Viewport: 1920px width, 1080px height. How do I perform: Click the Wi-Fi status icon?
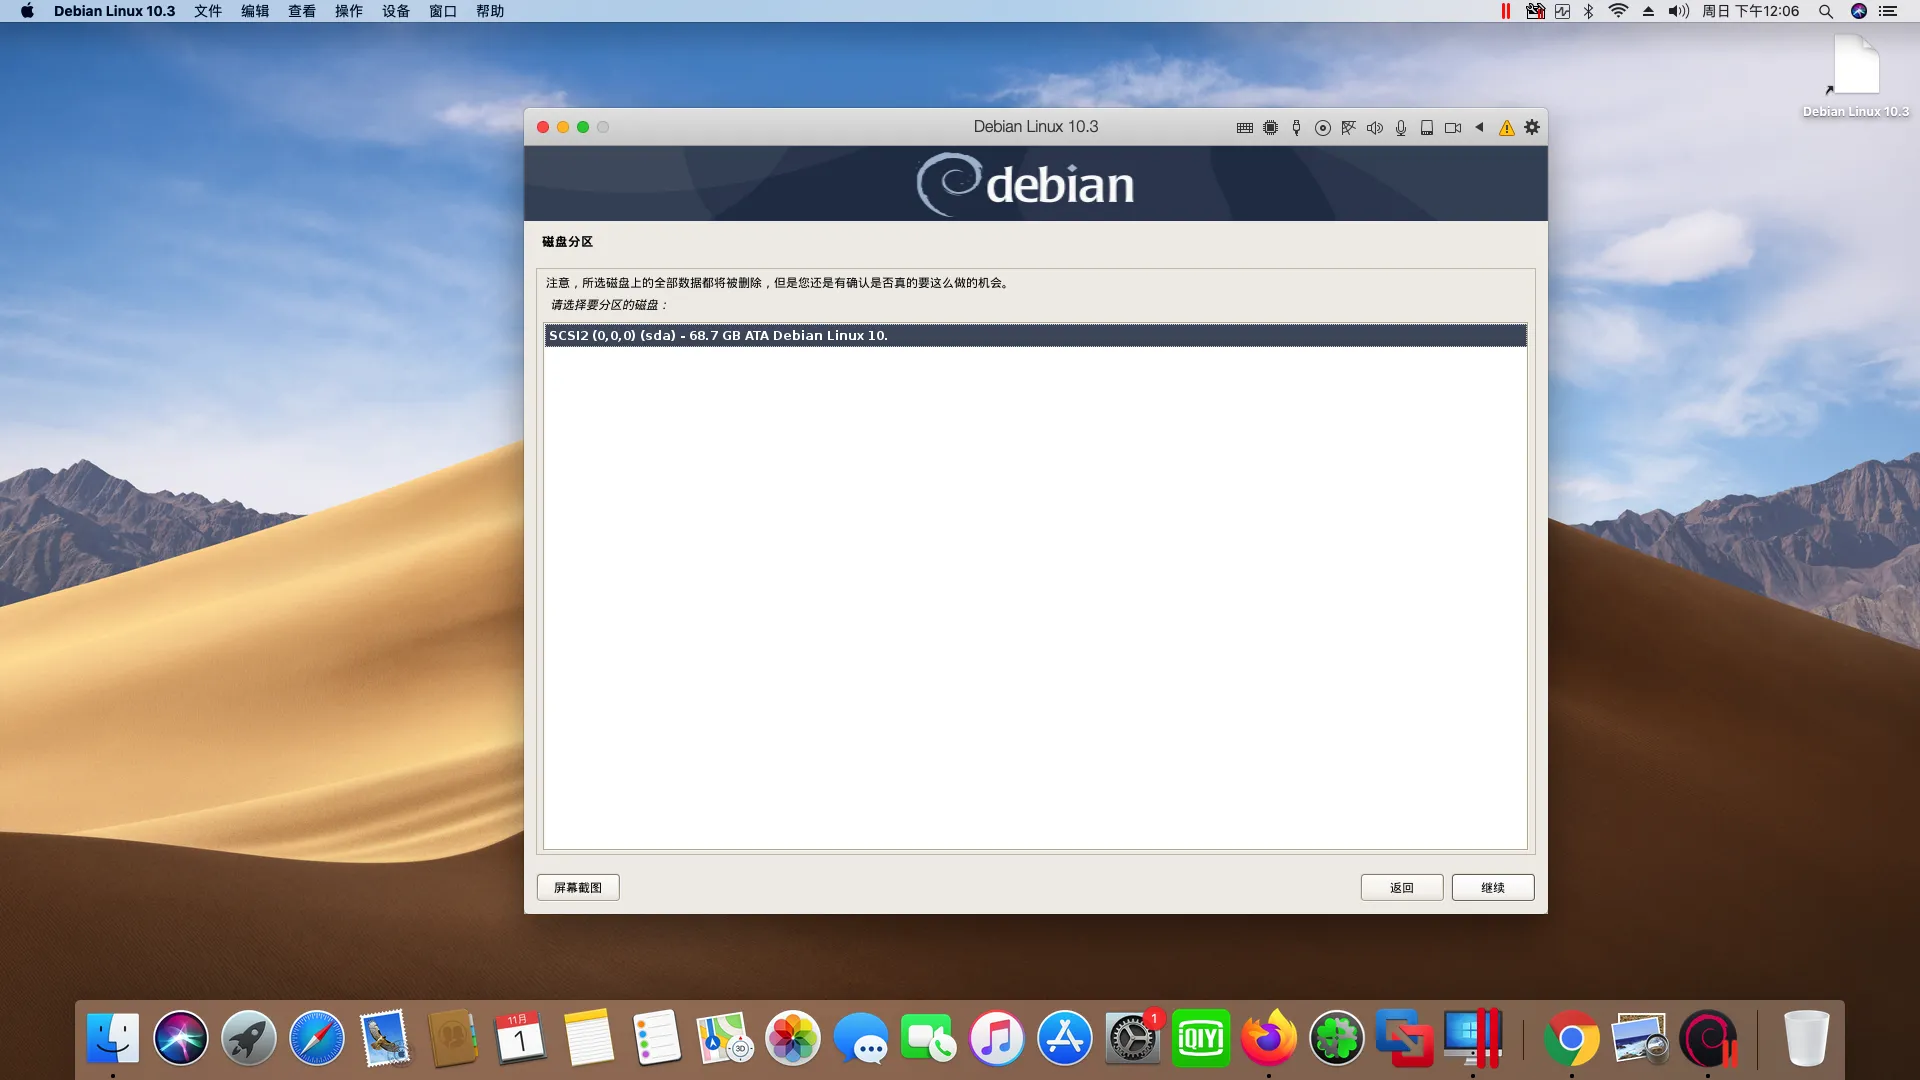pyautogui.click(x=1618, y=11)
